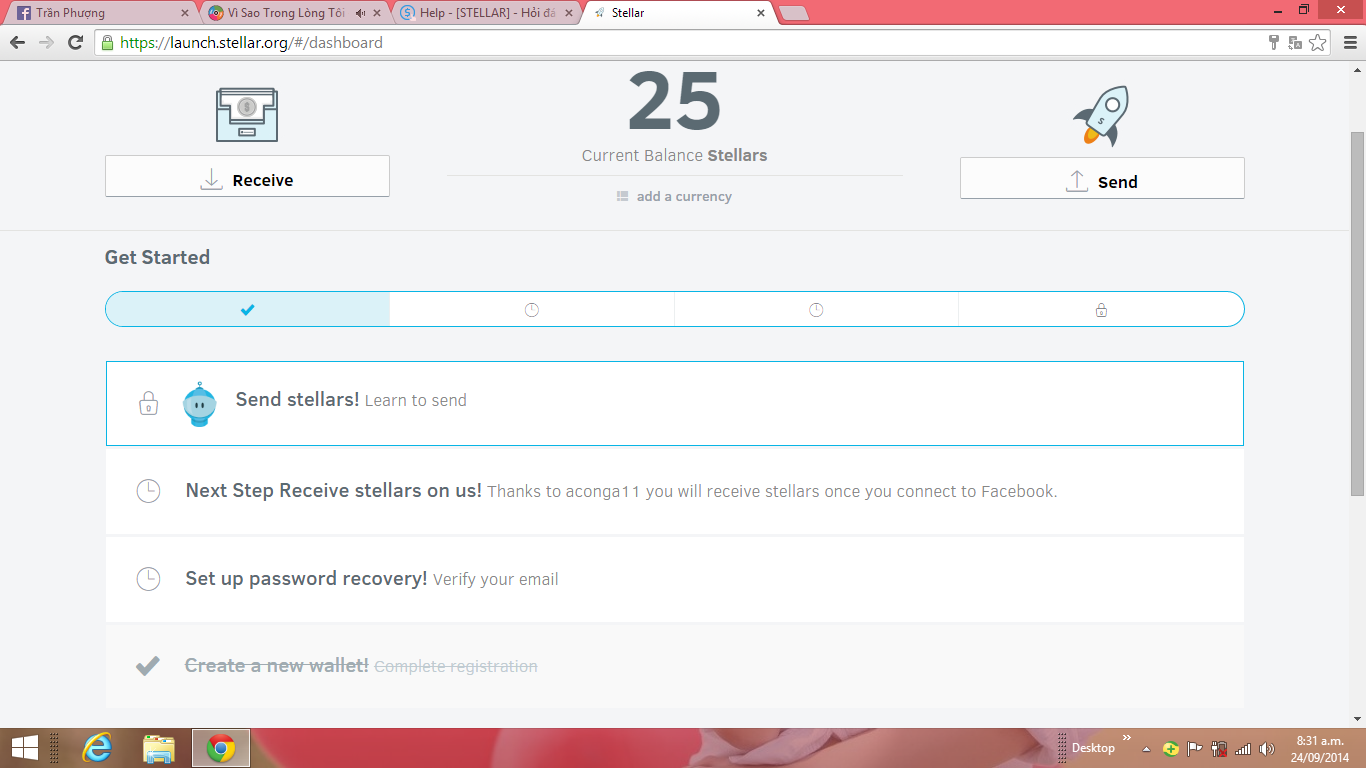Open the Windows Start button

tap(24, 748)
